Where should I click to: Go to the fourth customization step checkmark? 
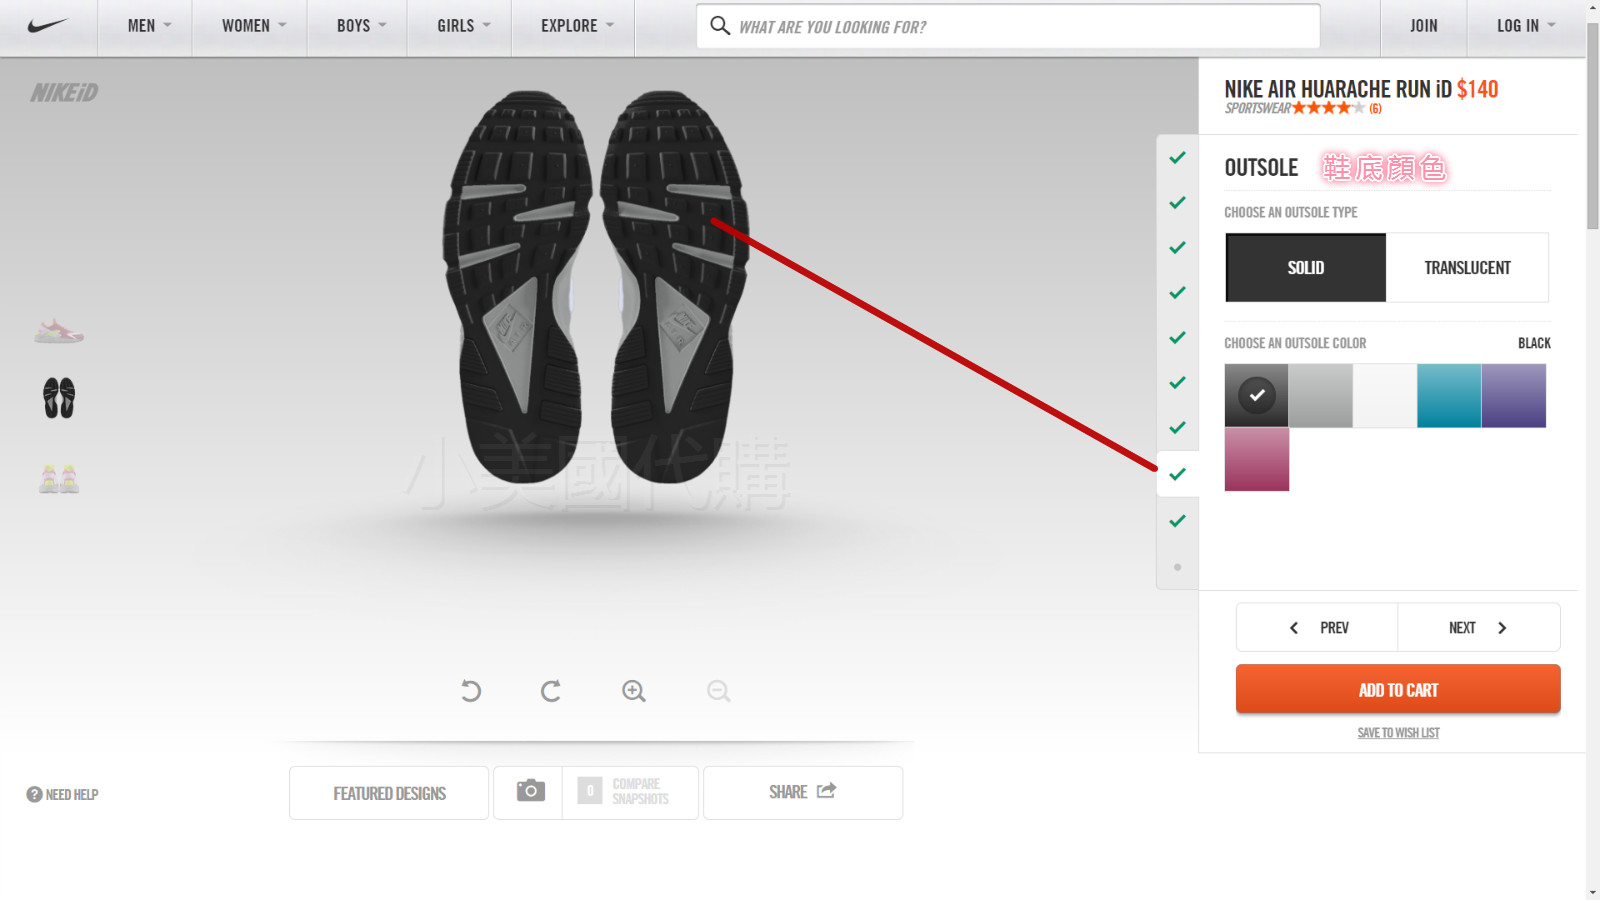pos(1178,292)
